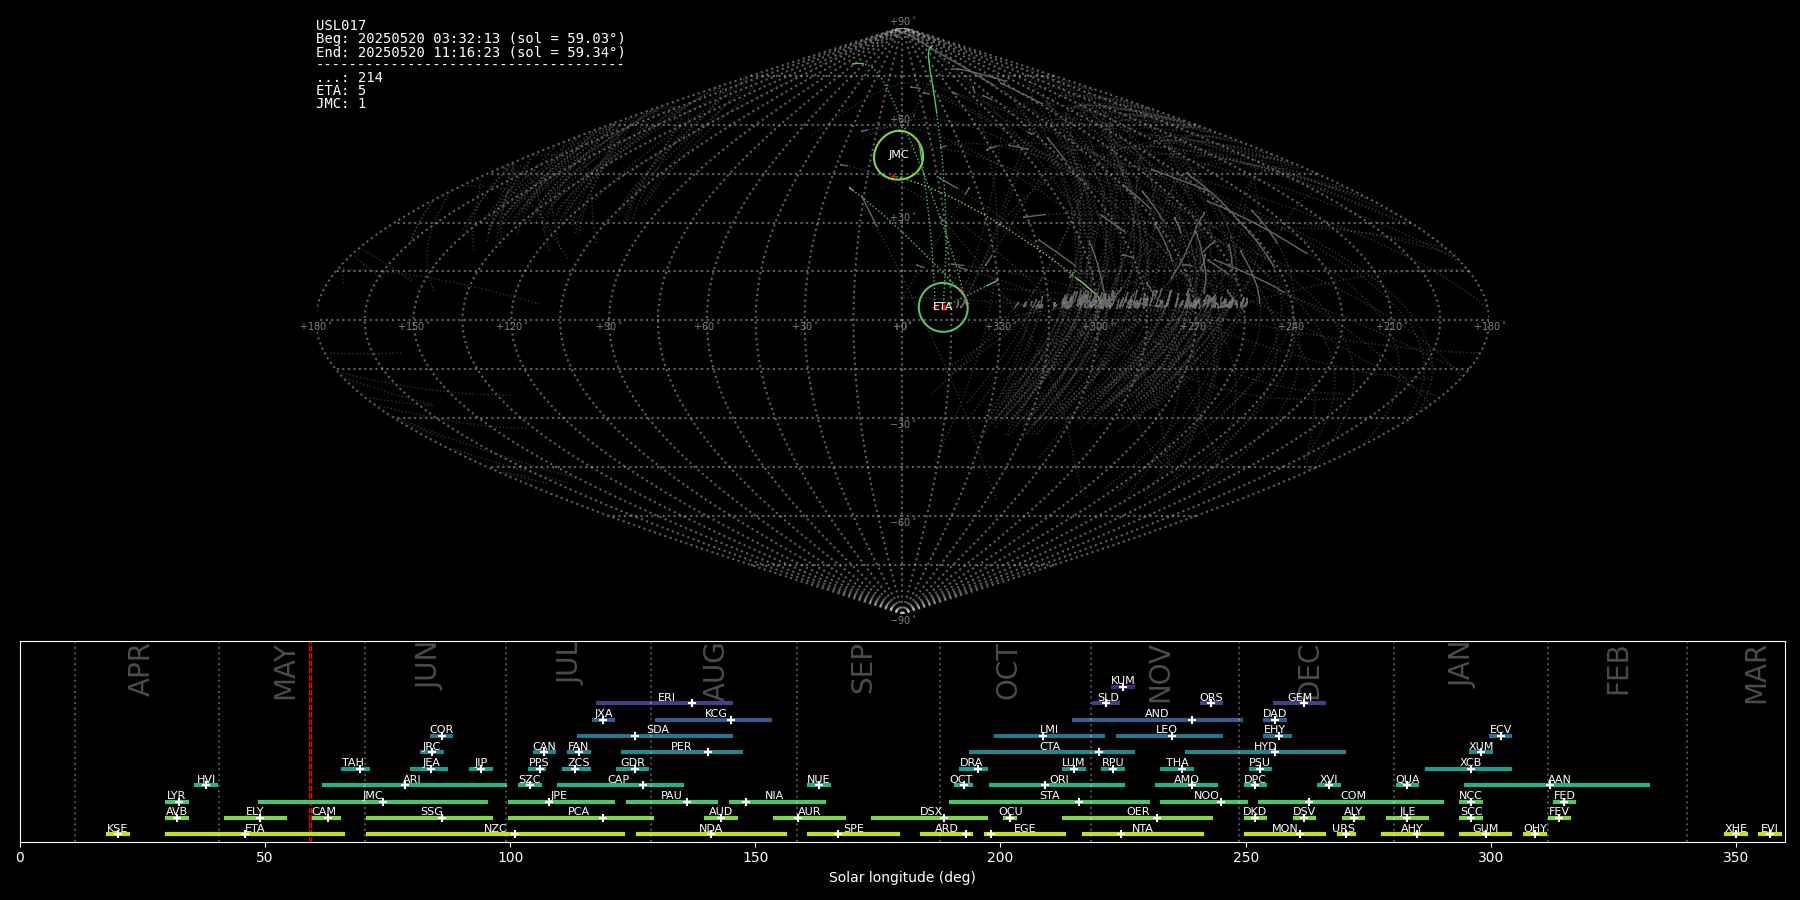Click the +90° label atop sky map

pyautogui.click(x=902, y=22)
